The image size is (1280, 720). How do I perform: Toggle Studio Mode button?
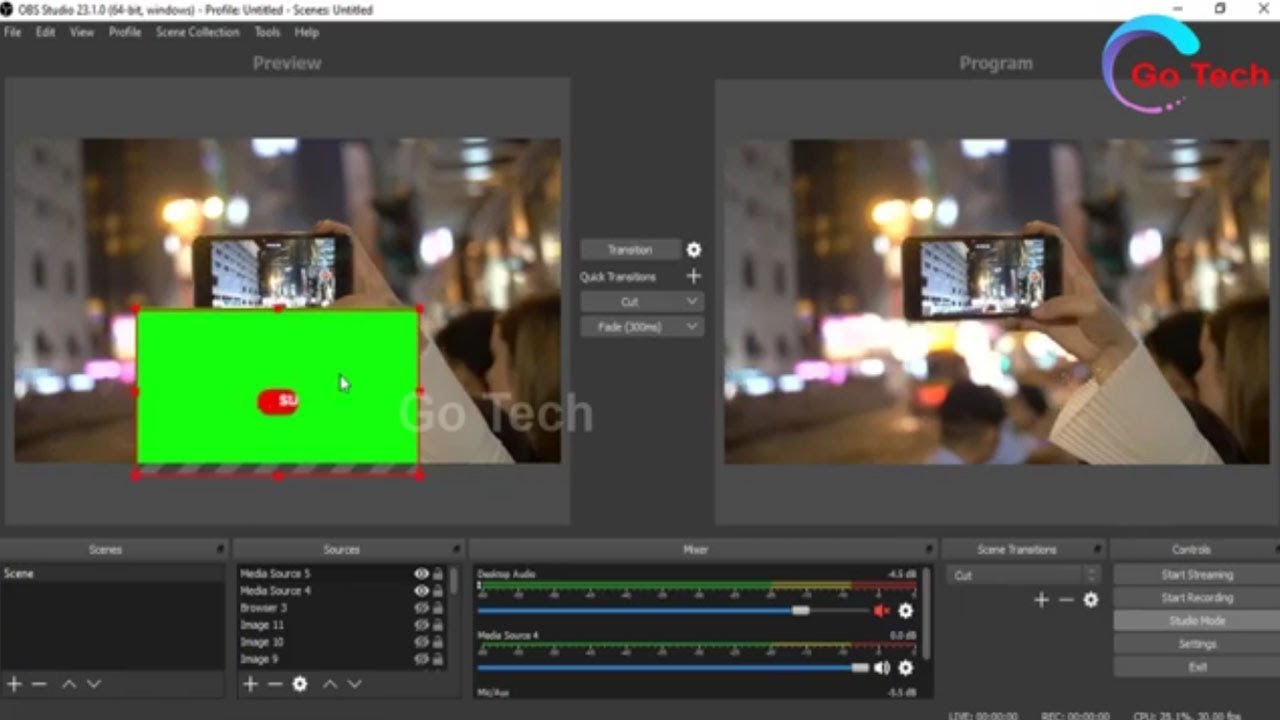click(1196, 621)
